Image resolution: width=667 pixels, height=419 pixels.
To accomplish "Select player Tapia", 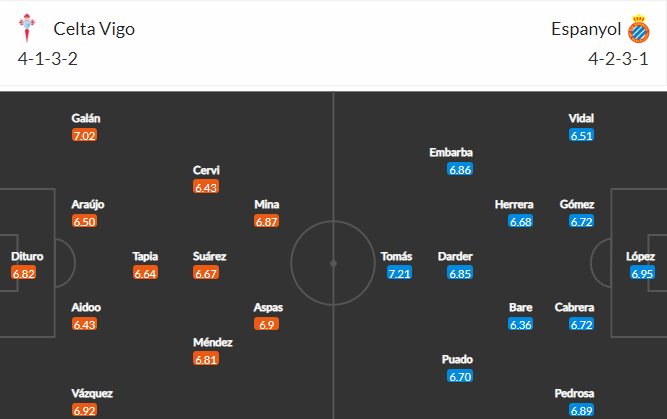I will click(x=146, y=256).
